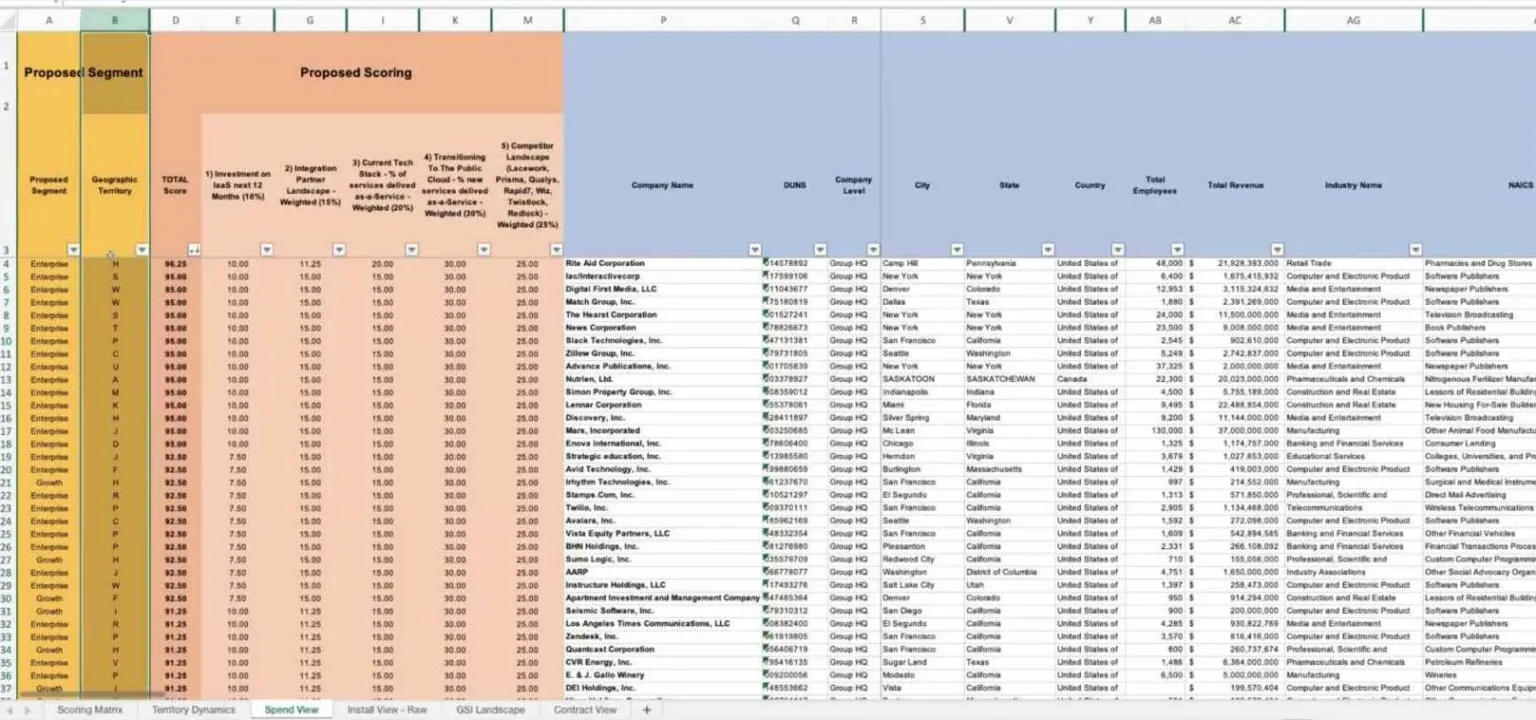The width and height of the screenshot is (1536, 720).
Task: Open the Geographic Territory filter dropdown
Action: coord(142,249)
